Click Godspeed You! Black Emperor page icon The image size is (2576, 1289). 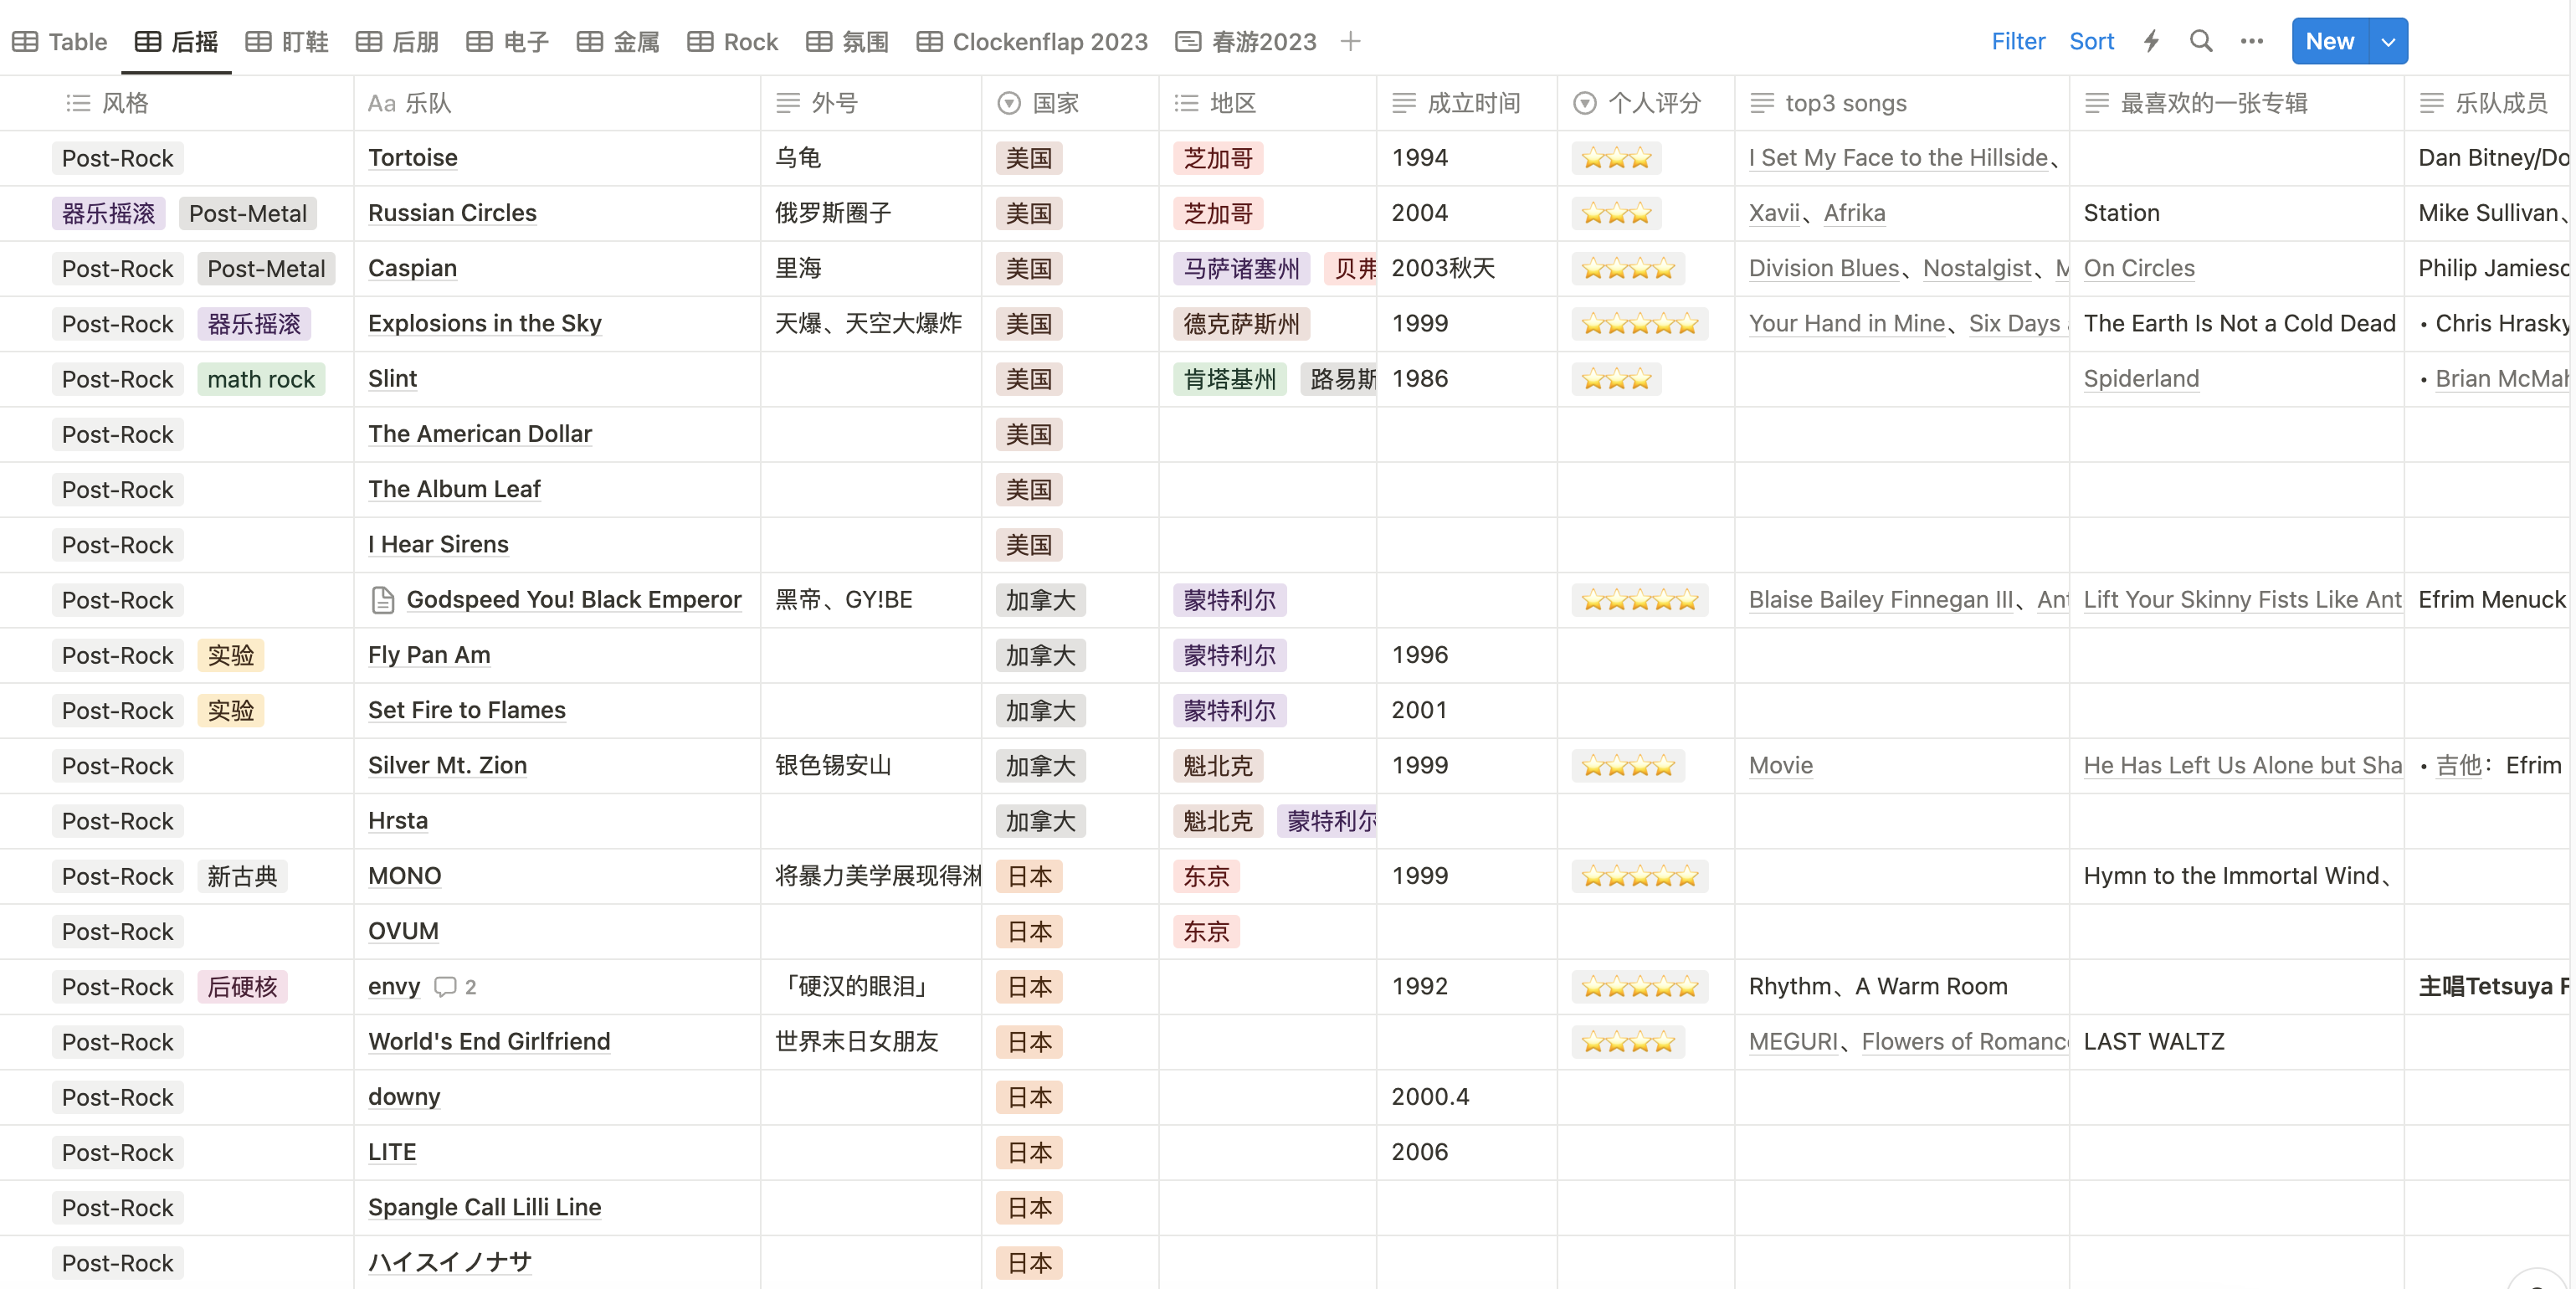tap(382, 600)
